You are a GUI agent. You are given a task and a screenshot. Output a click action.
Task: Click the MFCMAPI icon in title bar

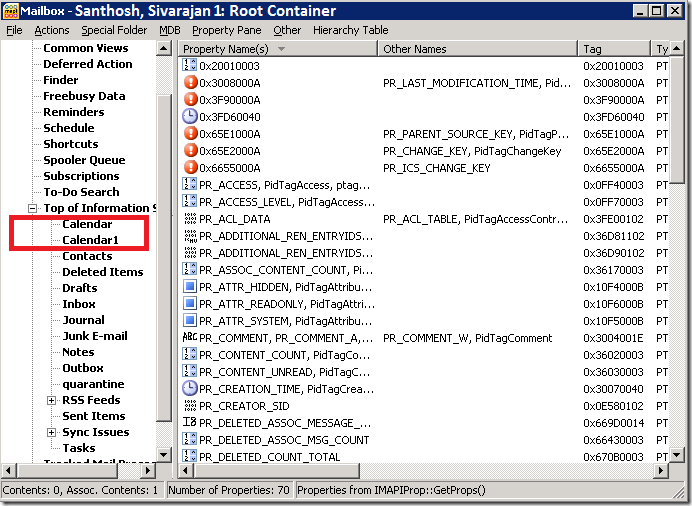pos(11,11)
